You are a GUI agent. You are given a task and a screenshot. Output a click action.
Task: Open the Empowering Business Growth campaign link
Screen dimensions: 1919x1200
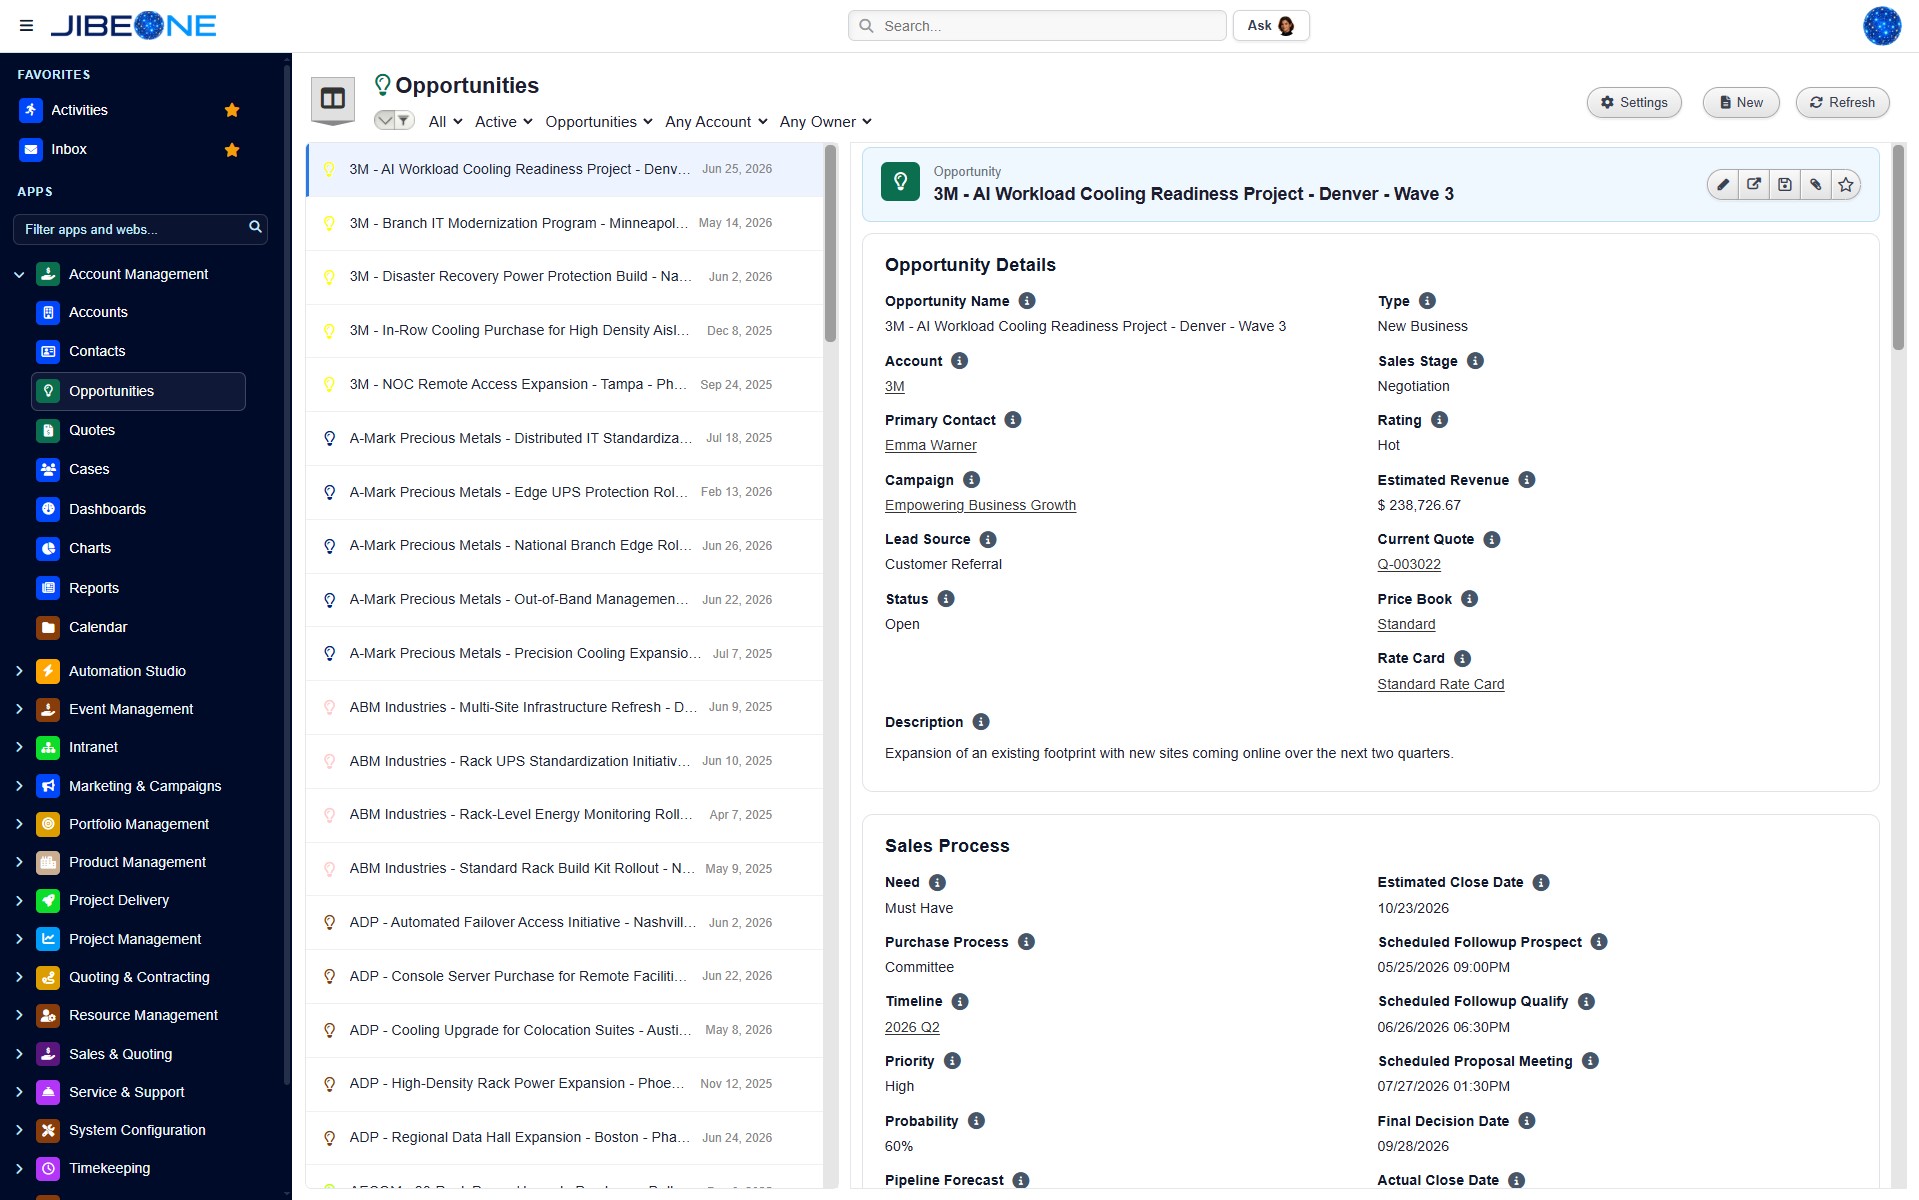coord(980,506)
